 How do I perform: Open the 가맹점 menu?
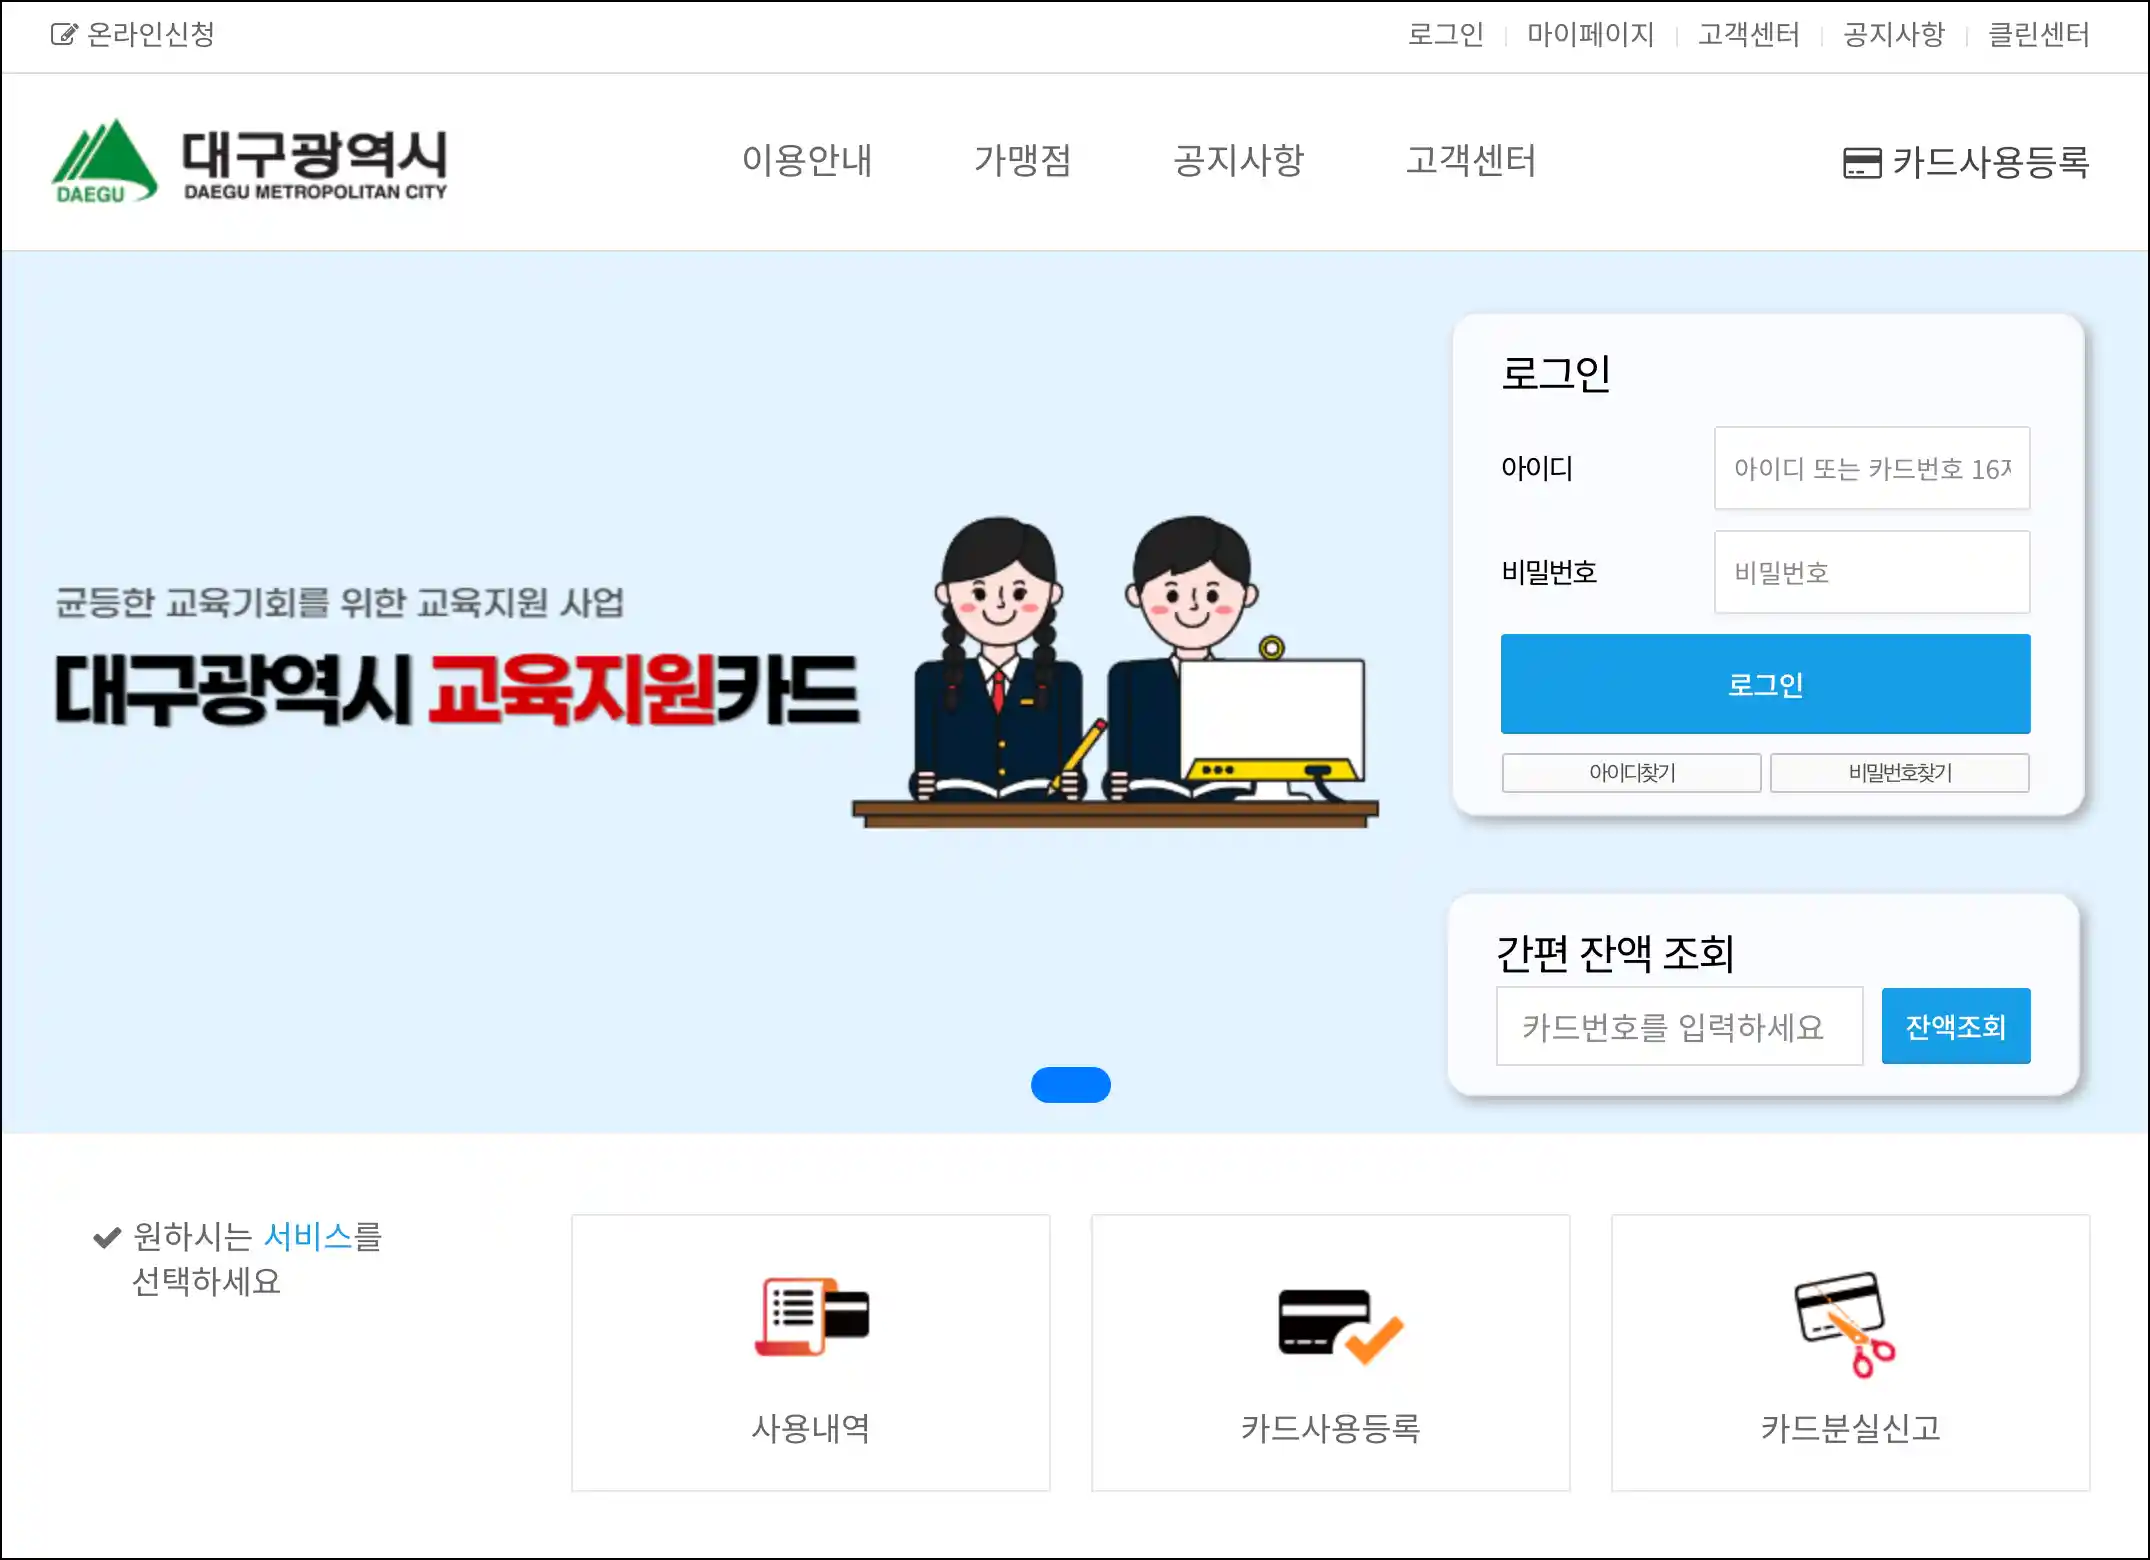1022,161
